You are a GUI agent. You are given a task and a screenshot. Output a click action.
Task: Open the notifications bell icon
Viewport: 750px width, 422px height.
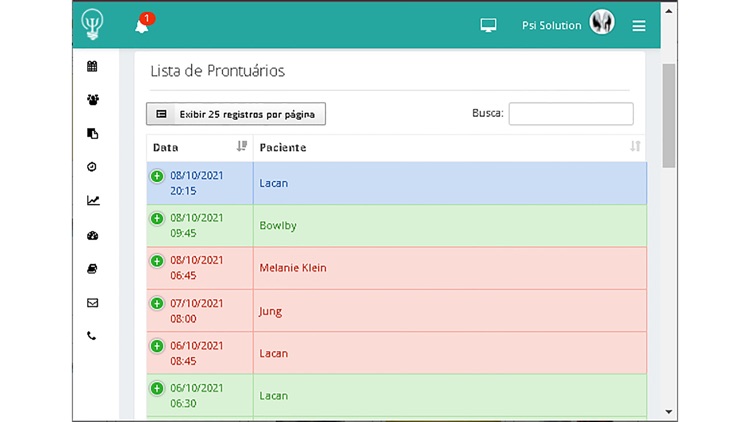point(142,25)
